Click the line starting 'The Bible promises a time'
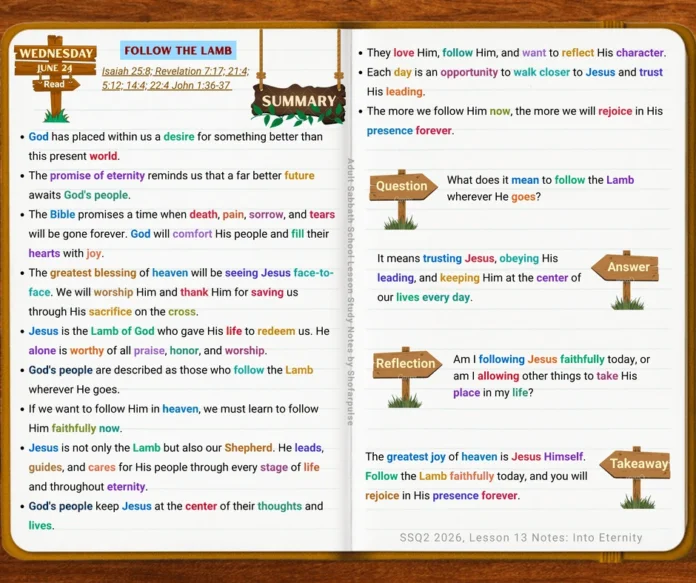The height and width of the screenshot is (583, 696). click(182, 214)
